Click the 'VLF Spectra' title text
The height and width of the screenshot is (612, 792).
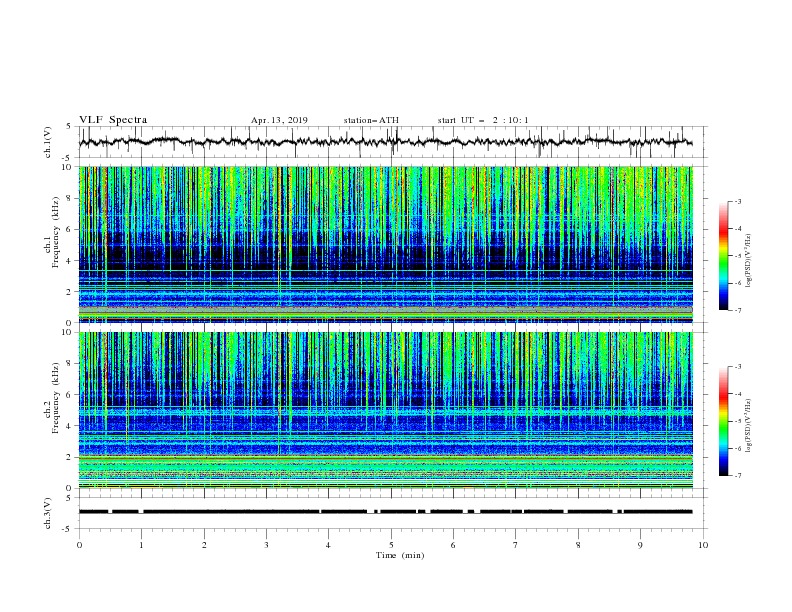click(x=113, y=120)
